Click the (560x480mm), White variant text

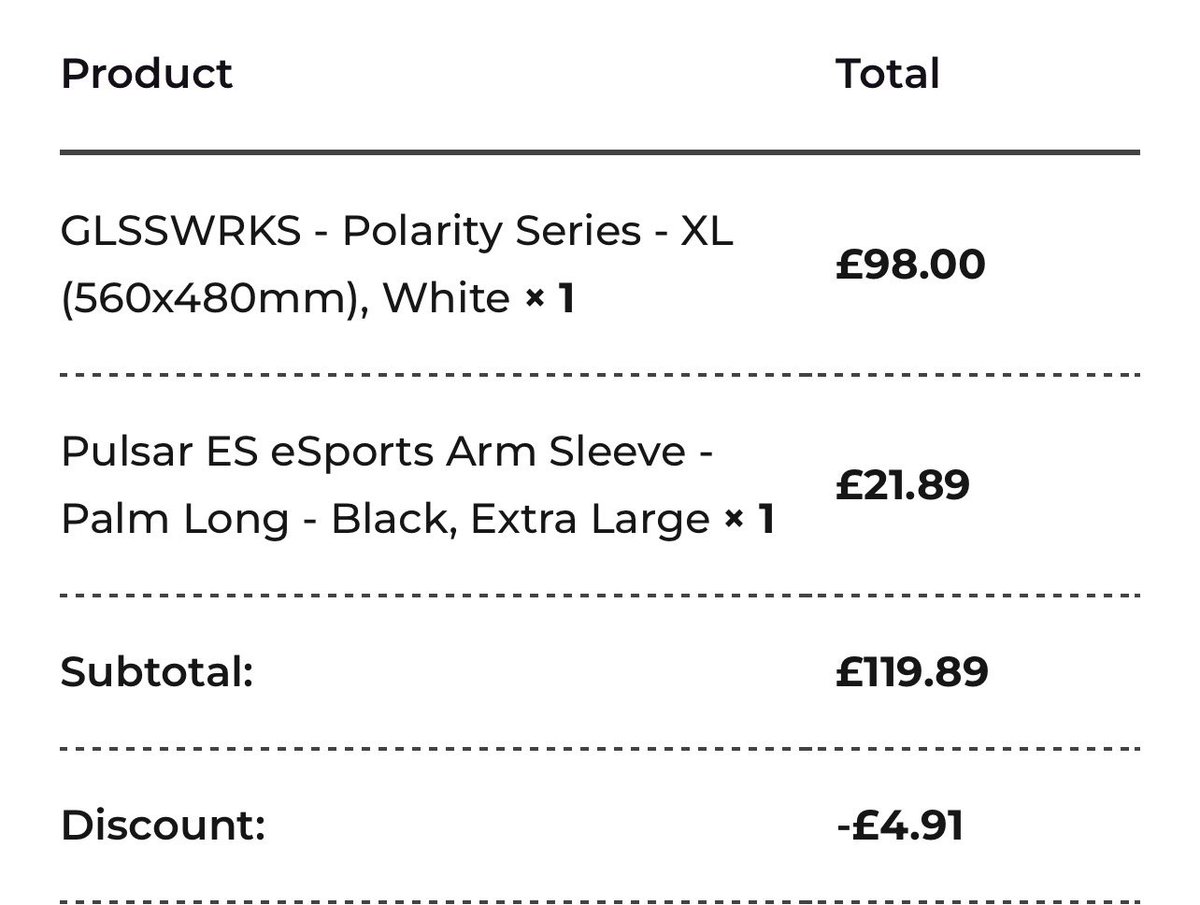pyautogui.click(x=286, y=299)
